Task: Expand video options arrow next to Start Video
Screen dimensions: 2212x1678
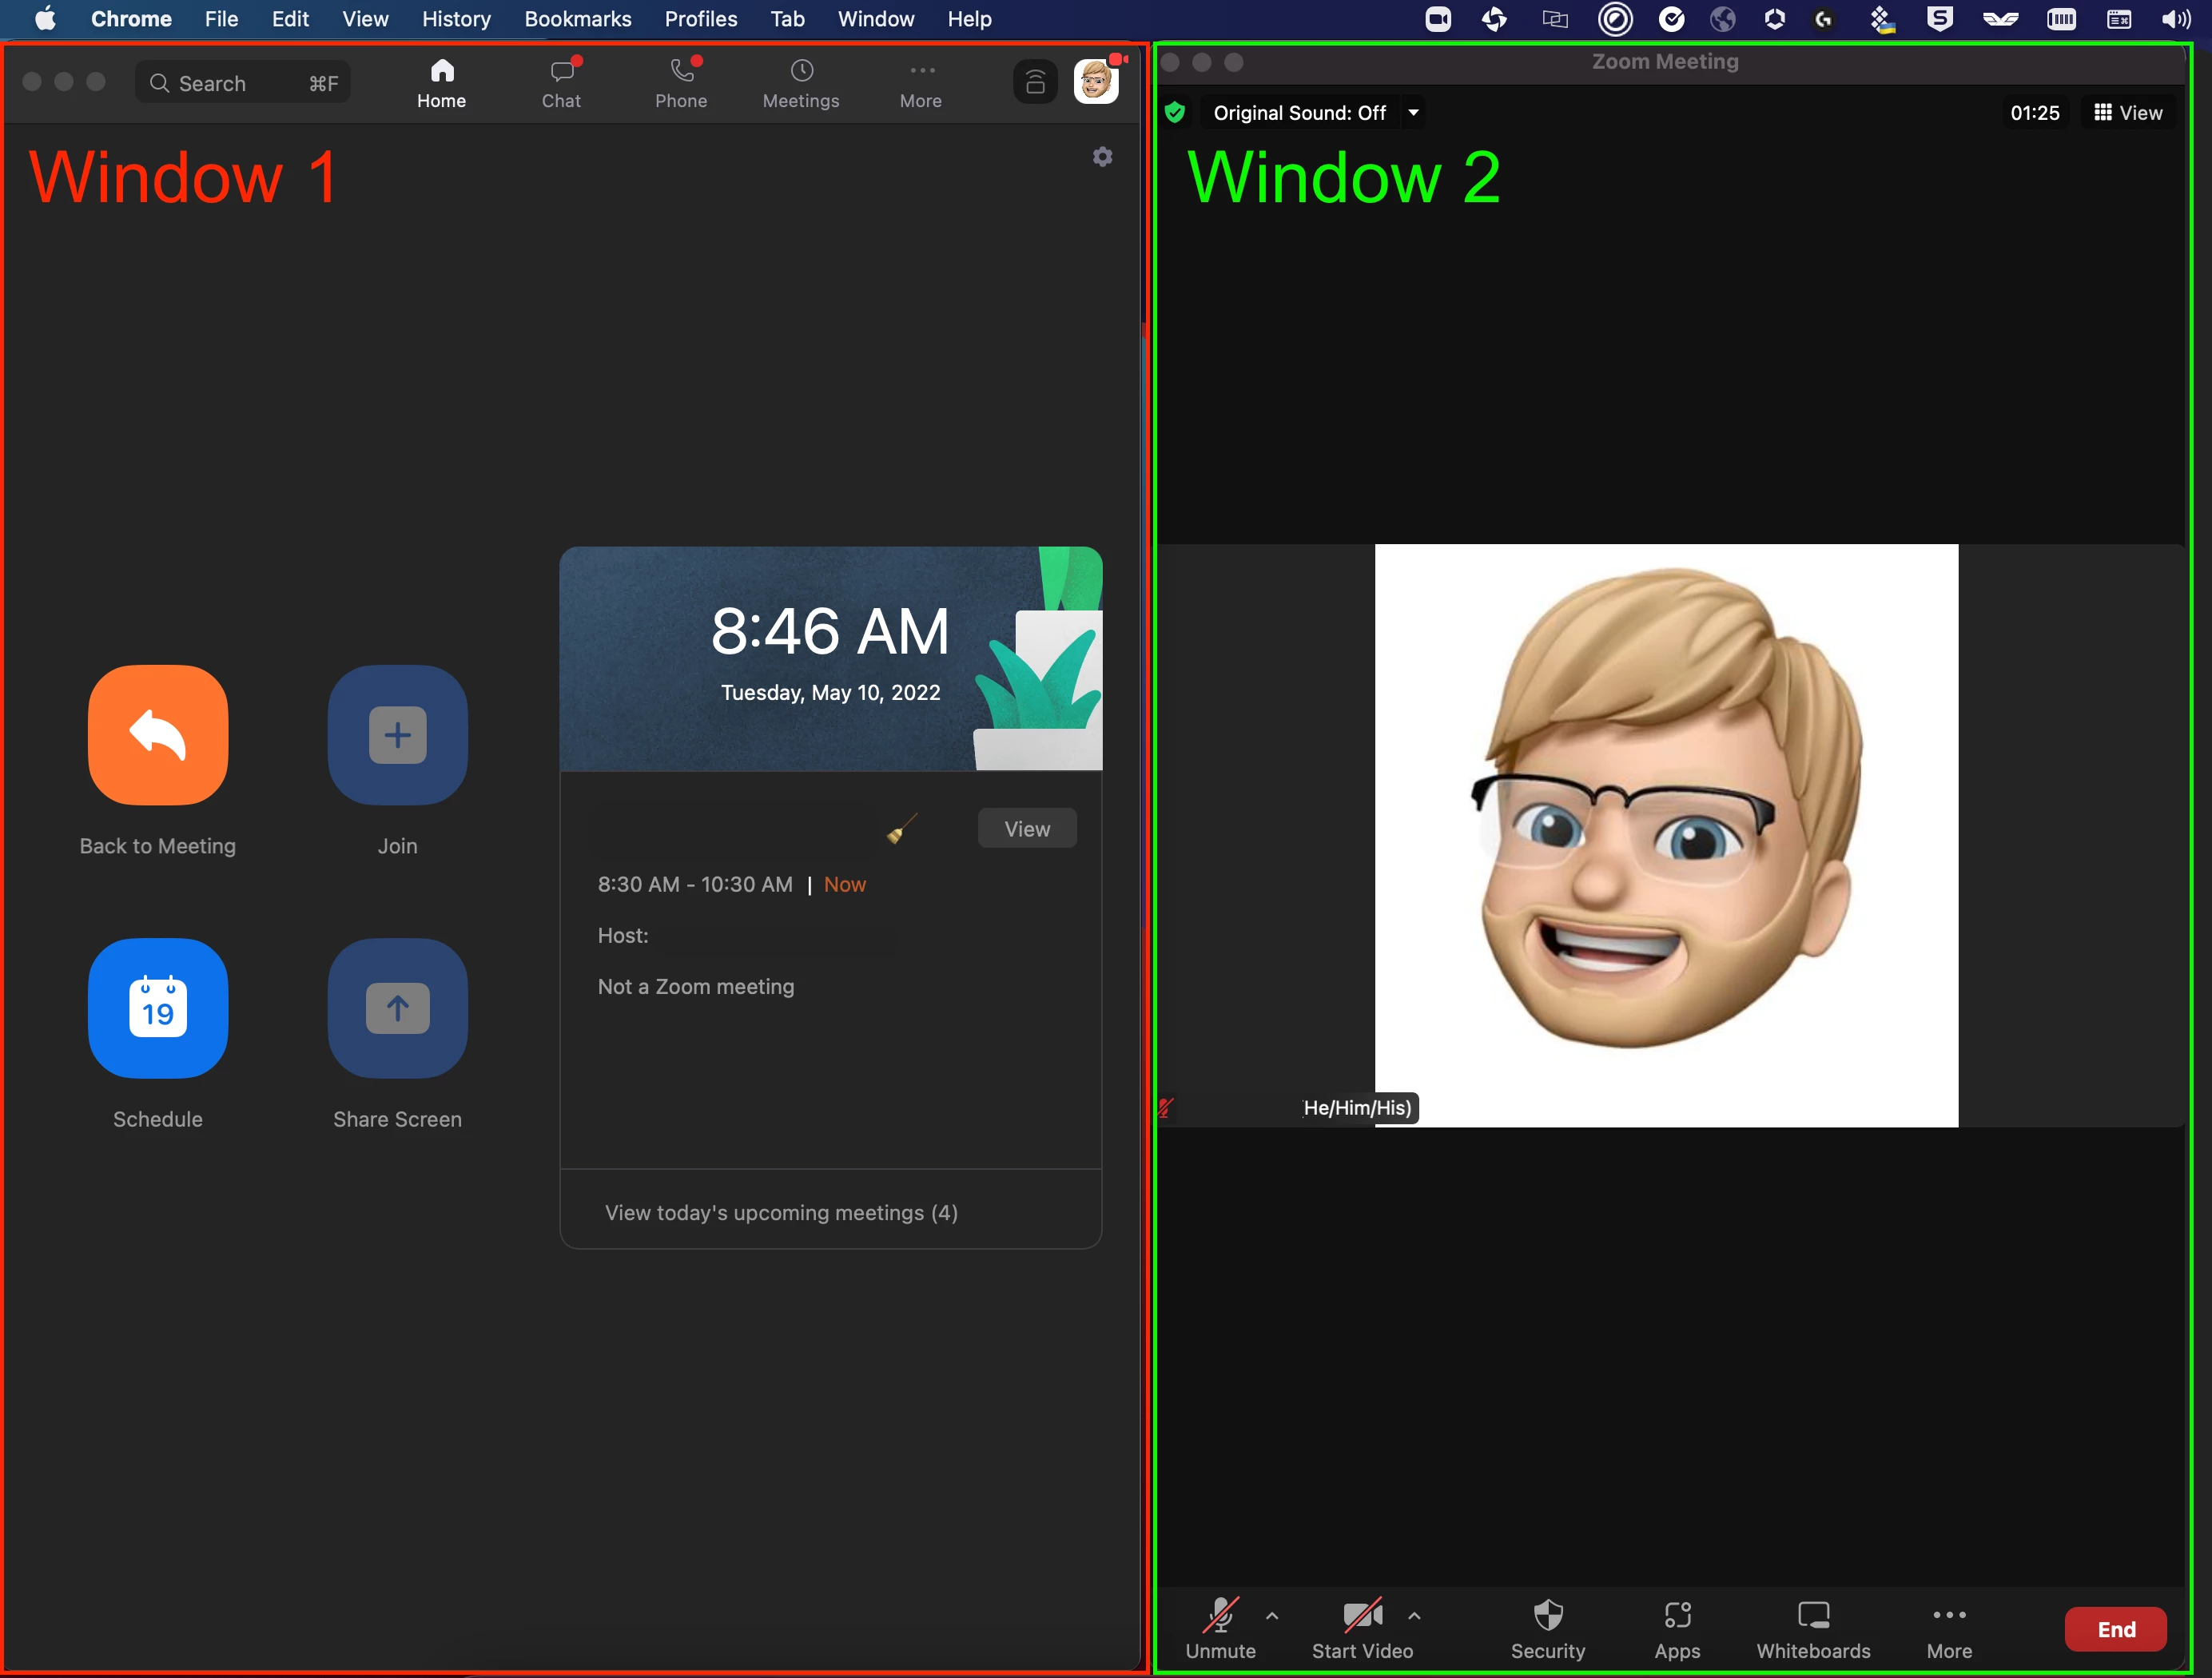Action: click(1414, 1615)
